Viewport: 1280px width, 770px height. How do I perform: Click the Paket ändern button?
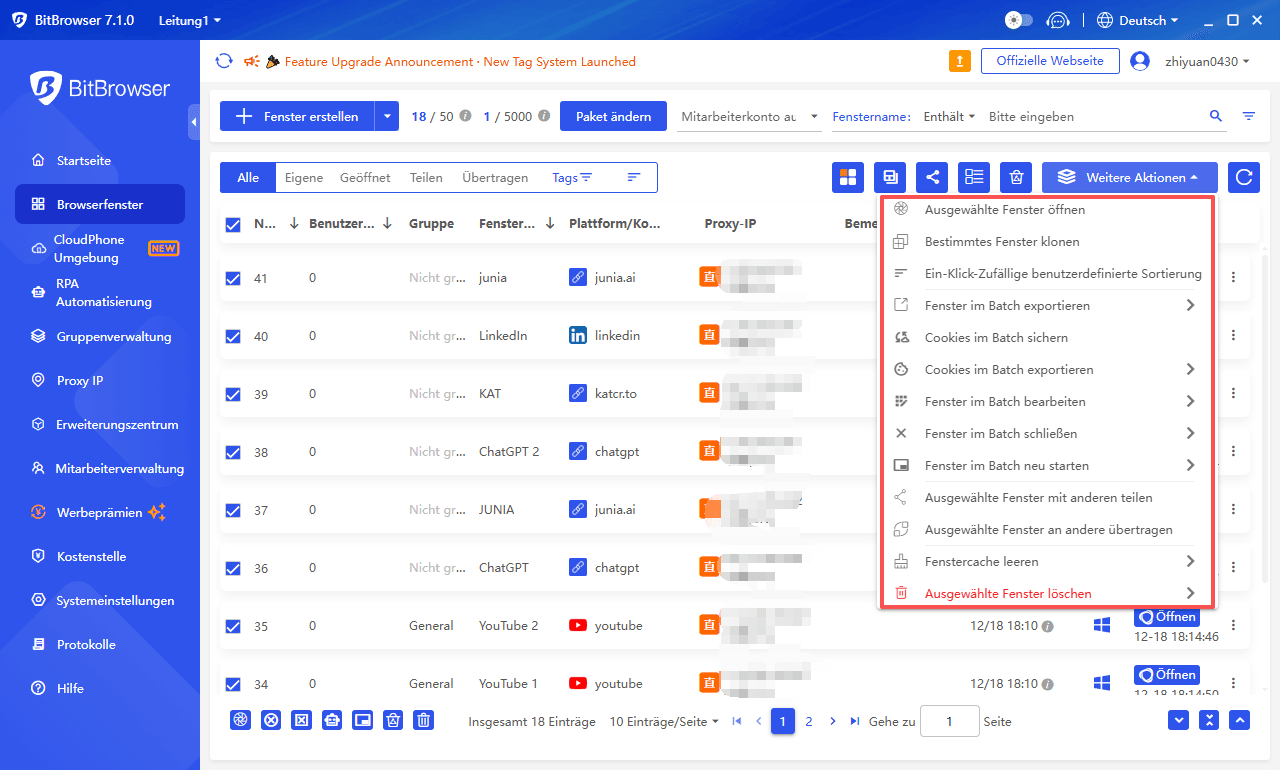click(614, 116)
